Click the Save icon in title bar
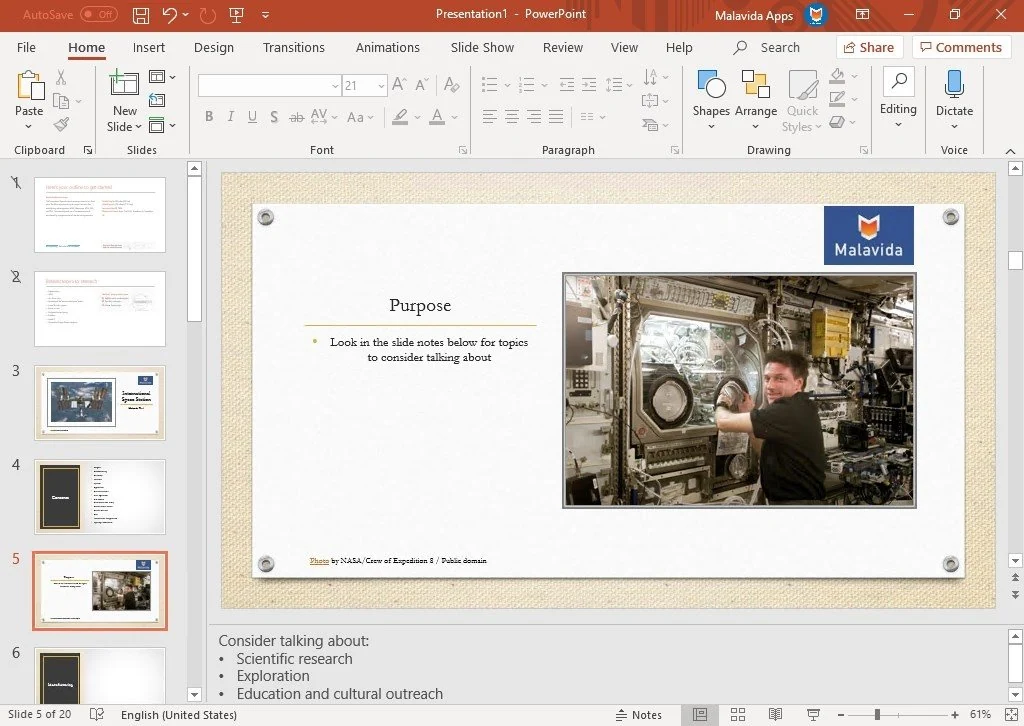This screenshot has width=1024, height=726. pyautogui.click(x=141, y=14)
